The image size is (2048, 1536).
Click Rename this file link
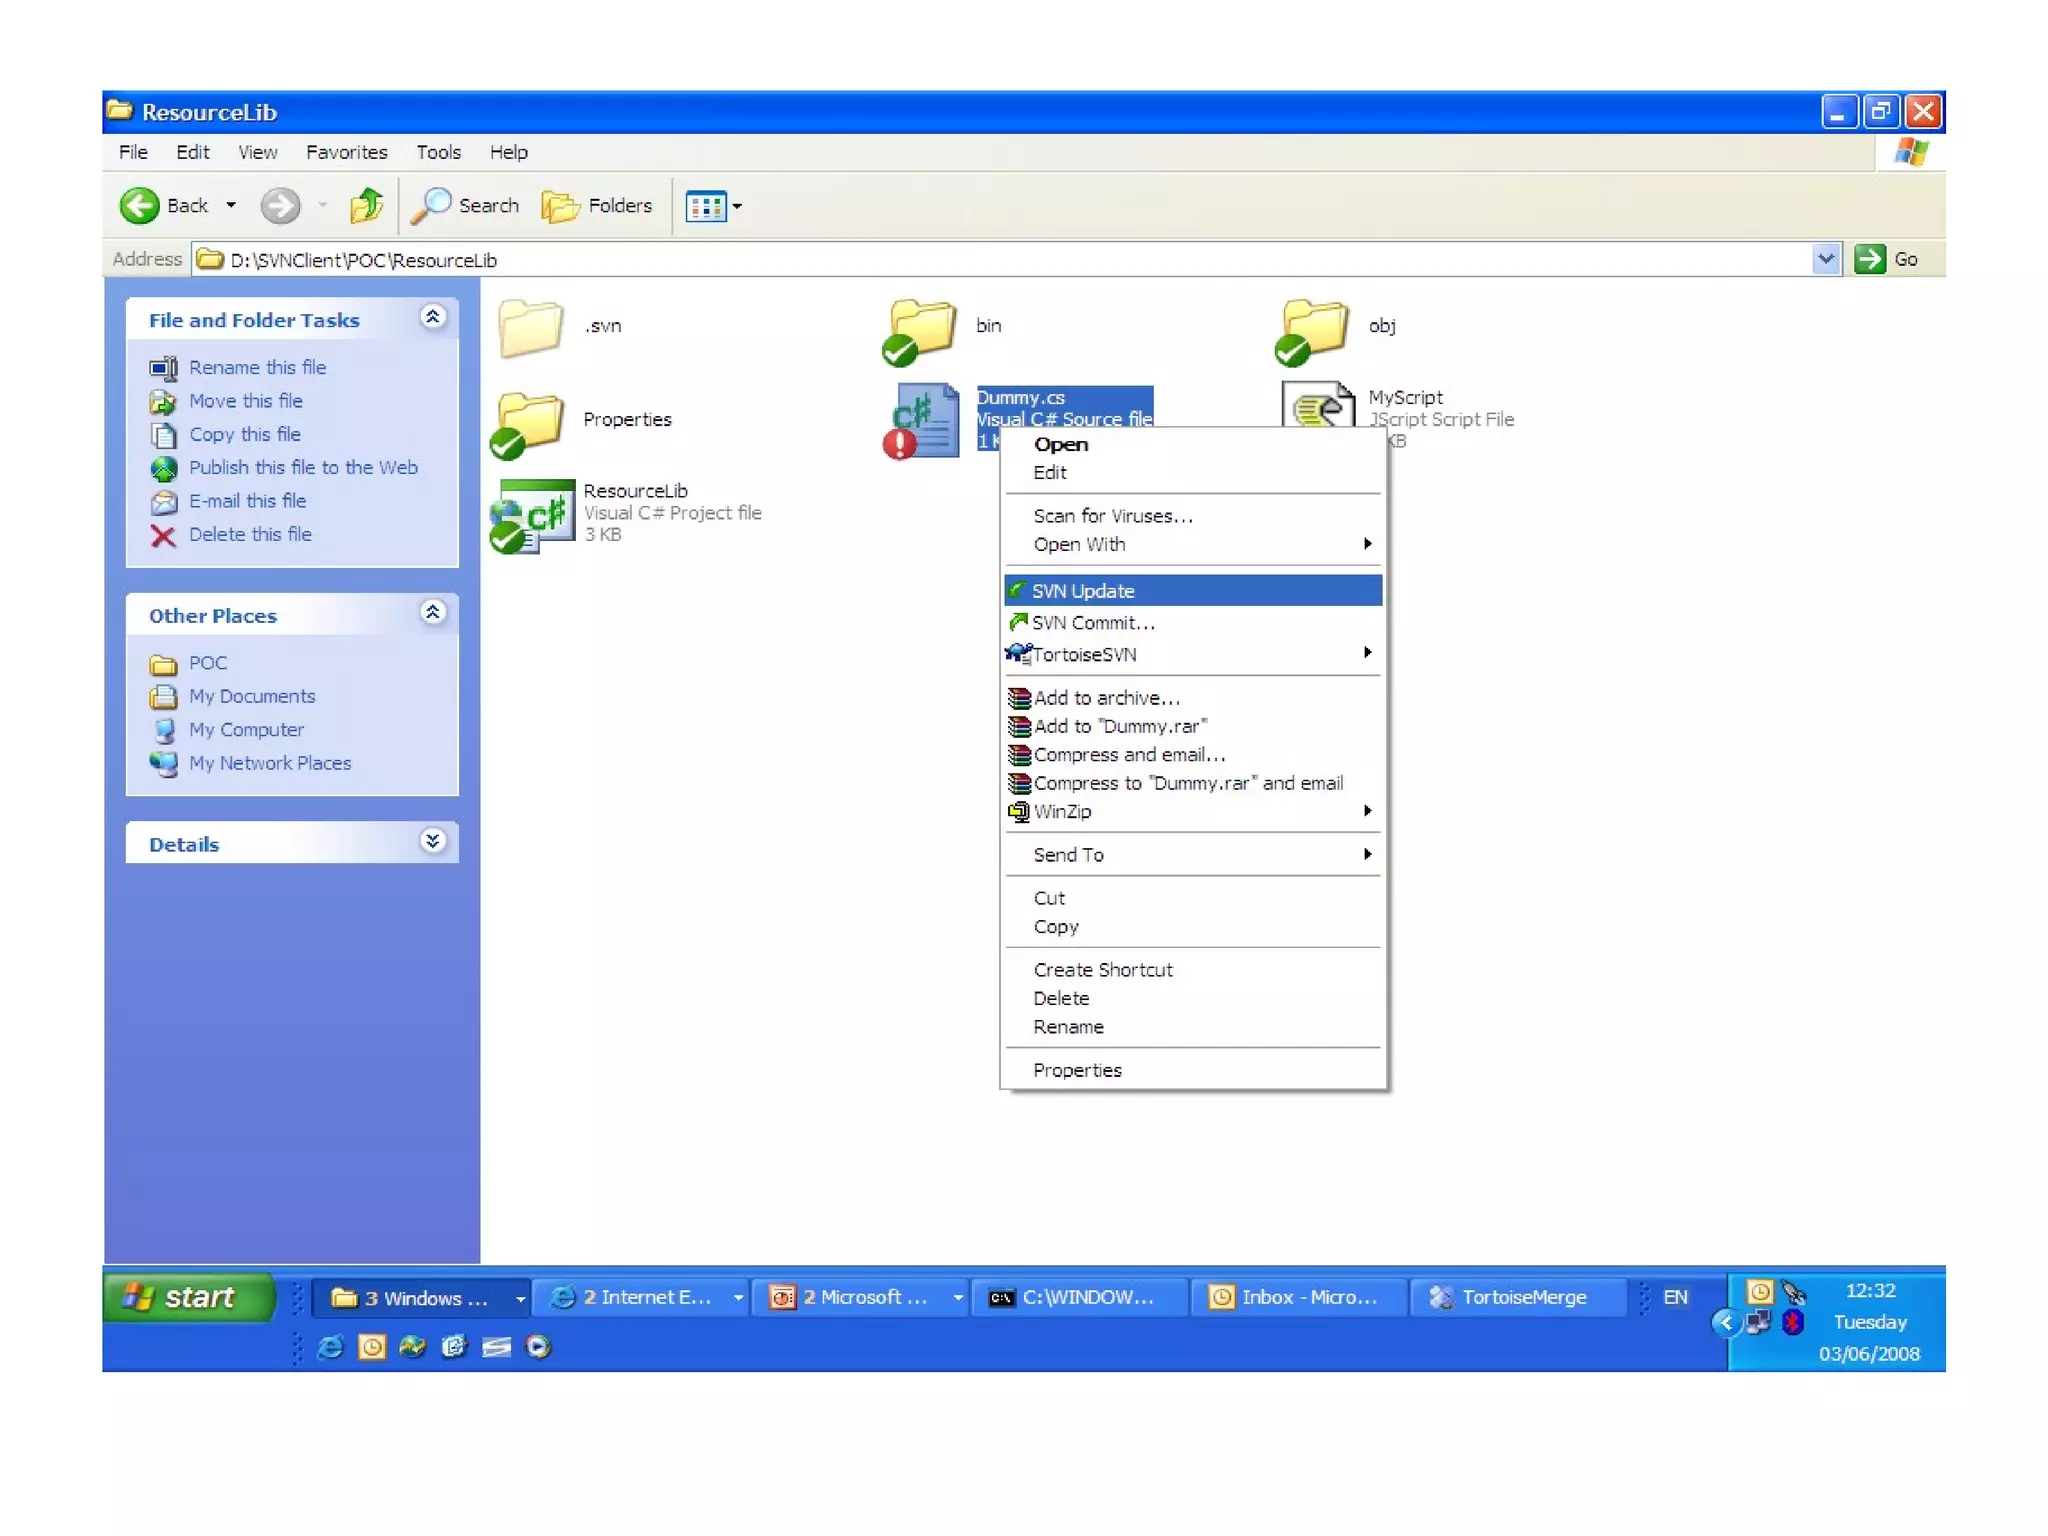[x=257, y=367]
